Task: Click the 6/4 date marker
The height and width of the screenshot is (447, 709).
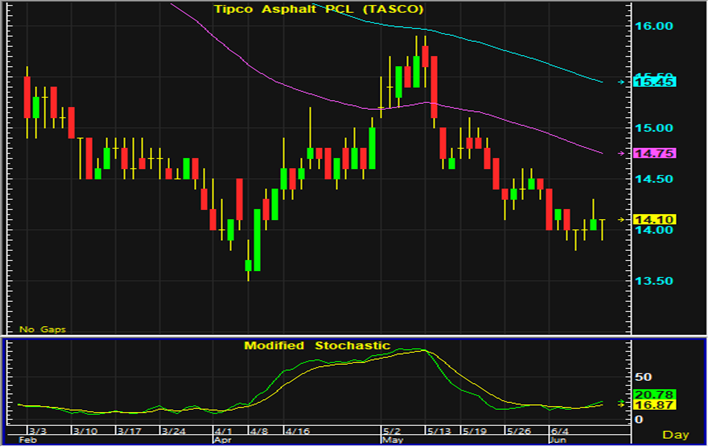Action: 560,431
